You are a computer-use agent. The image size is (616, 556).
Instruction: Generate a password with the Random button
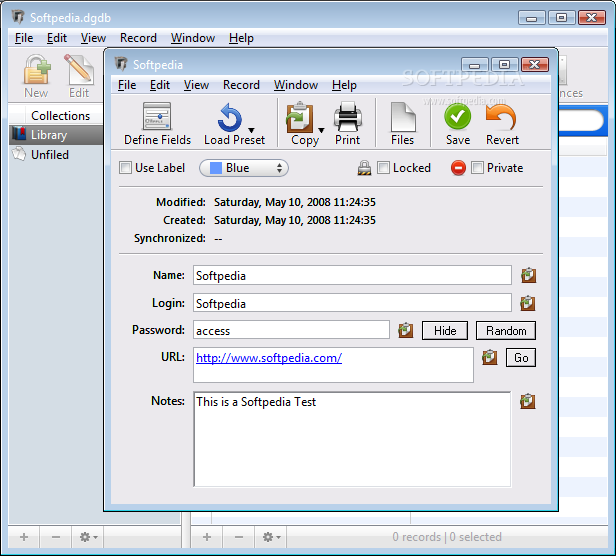click(506, 330)
